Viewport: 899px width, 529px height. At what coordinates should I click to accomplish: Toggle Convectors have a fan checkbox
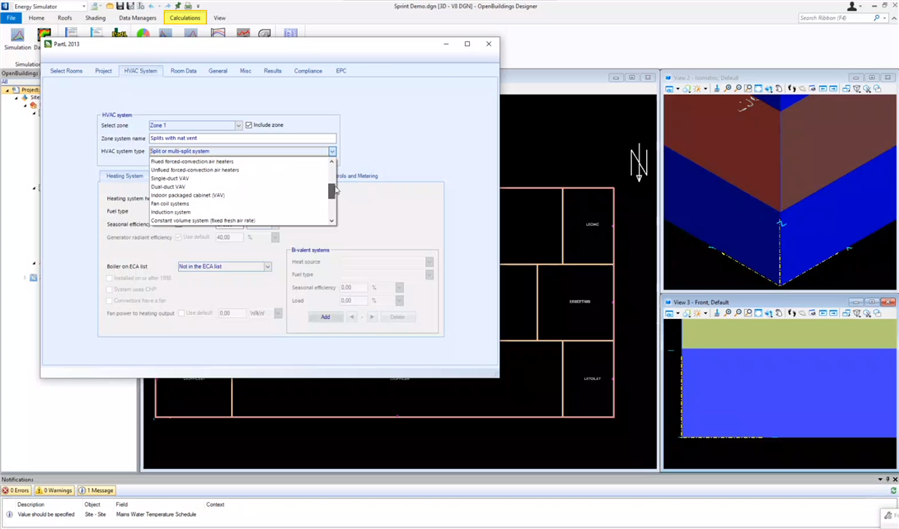click(x=110, y=300)
